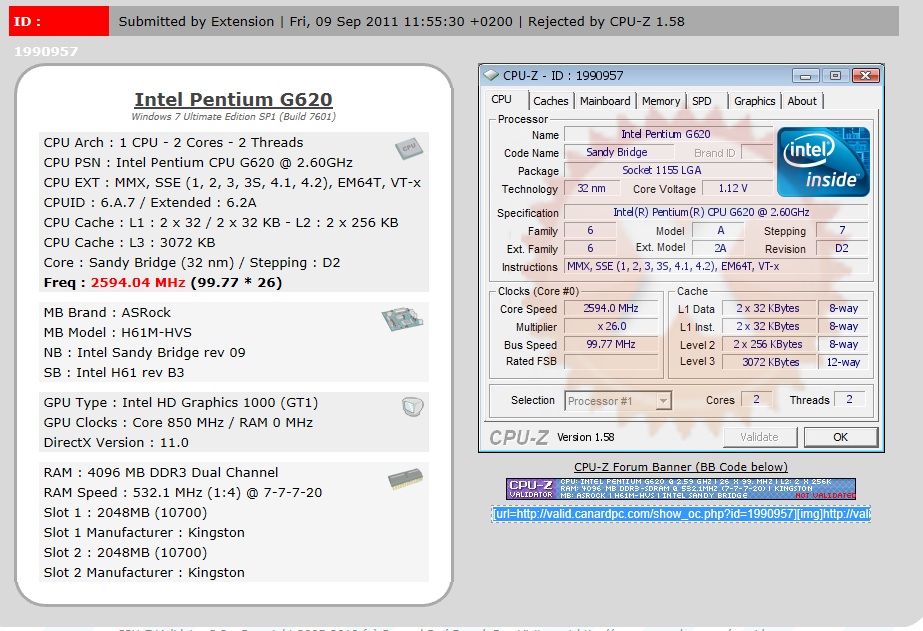Image resolution: width=923 pixels, height=631 pixels.
Task: Click the Windows 7 Ultimate Edition subtitle
Action: 234,117
